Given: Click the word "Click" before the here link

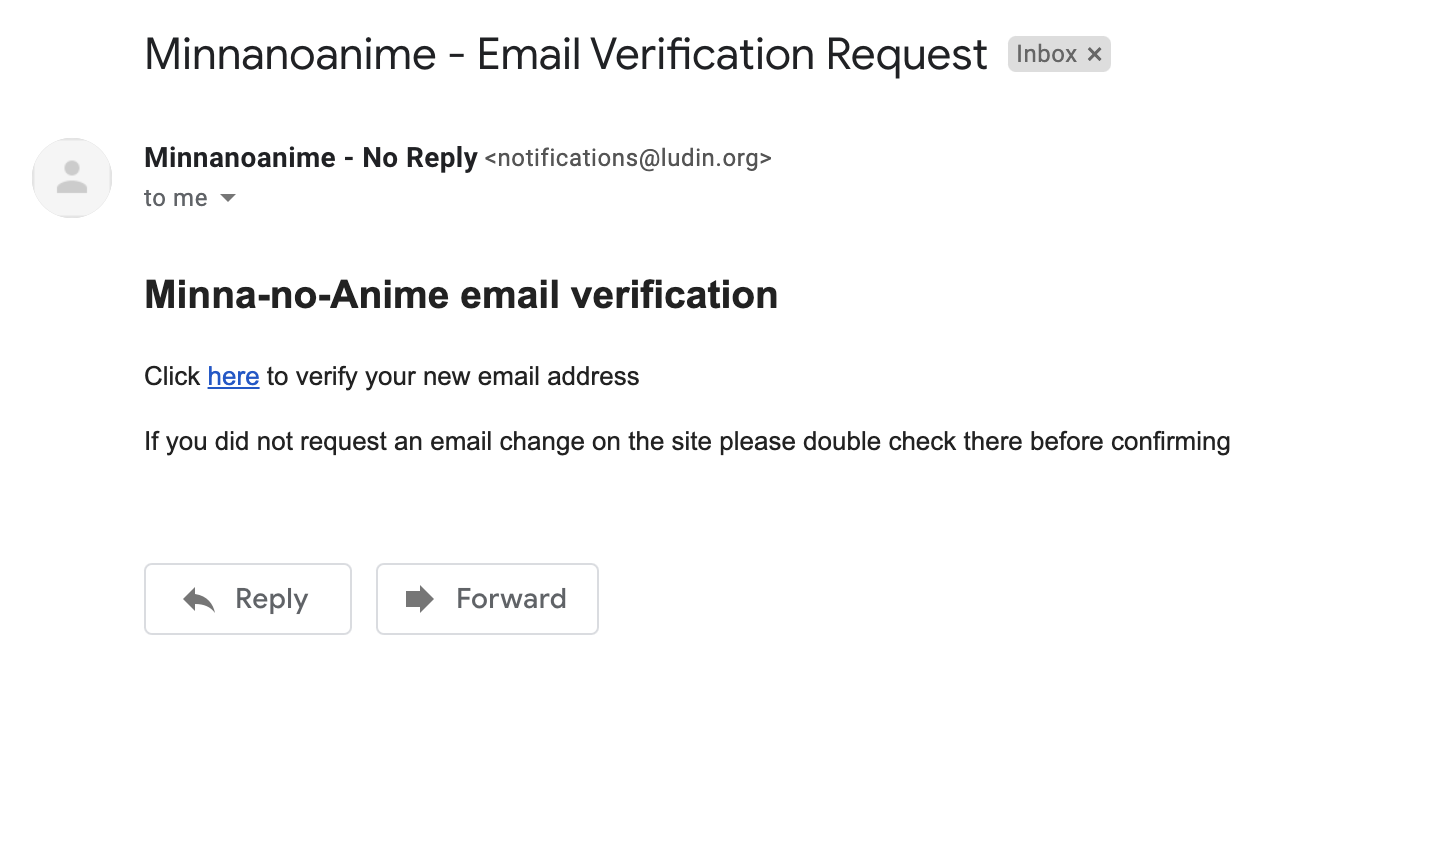Looking at the screenshot, I should [172, 376].
